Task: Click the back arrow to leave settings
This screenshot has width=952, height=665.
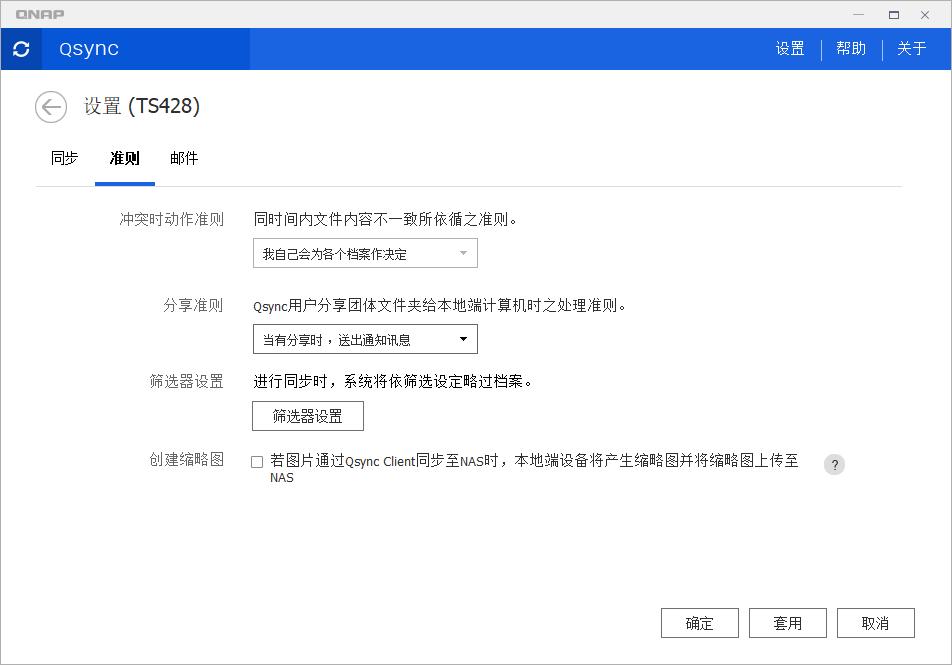Action: [x=50, y=106]
